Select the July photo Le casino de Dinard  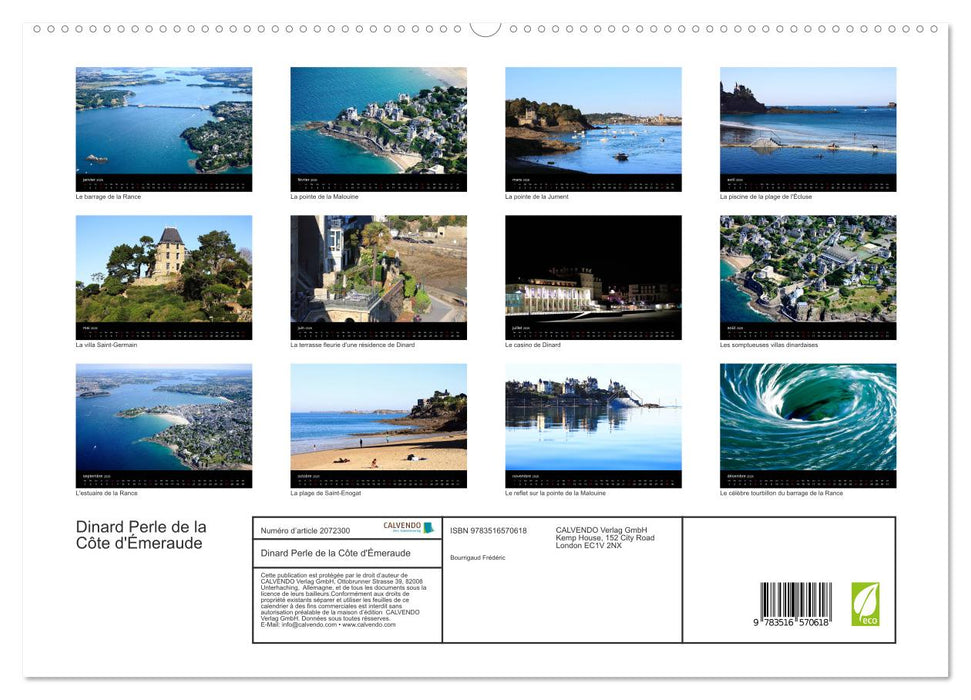pos(592,276)
